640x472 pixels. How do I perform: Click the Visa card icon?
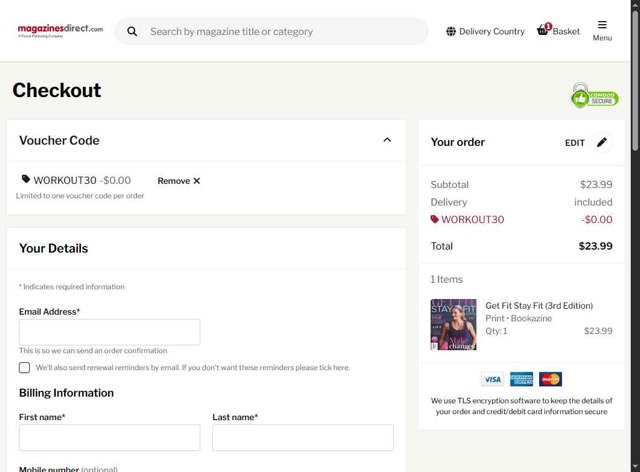coord(493,379)
